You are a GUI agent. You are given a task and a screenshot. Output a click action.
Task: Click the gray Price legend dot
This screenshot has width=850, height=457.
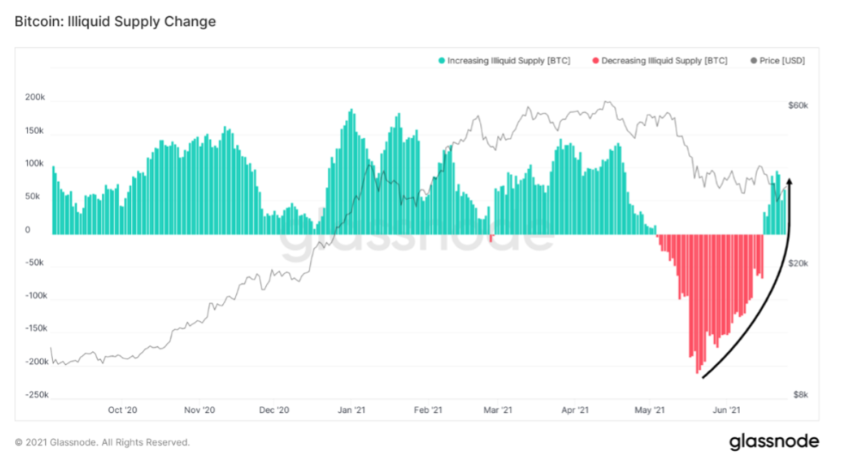coord(754,61)
